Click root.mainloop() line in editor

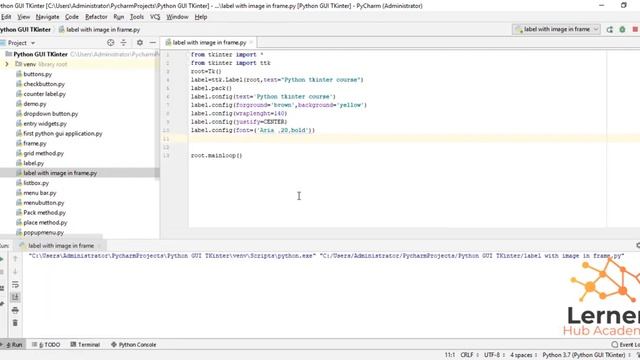pos(216,156)
